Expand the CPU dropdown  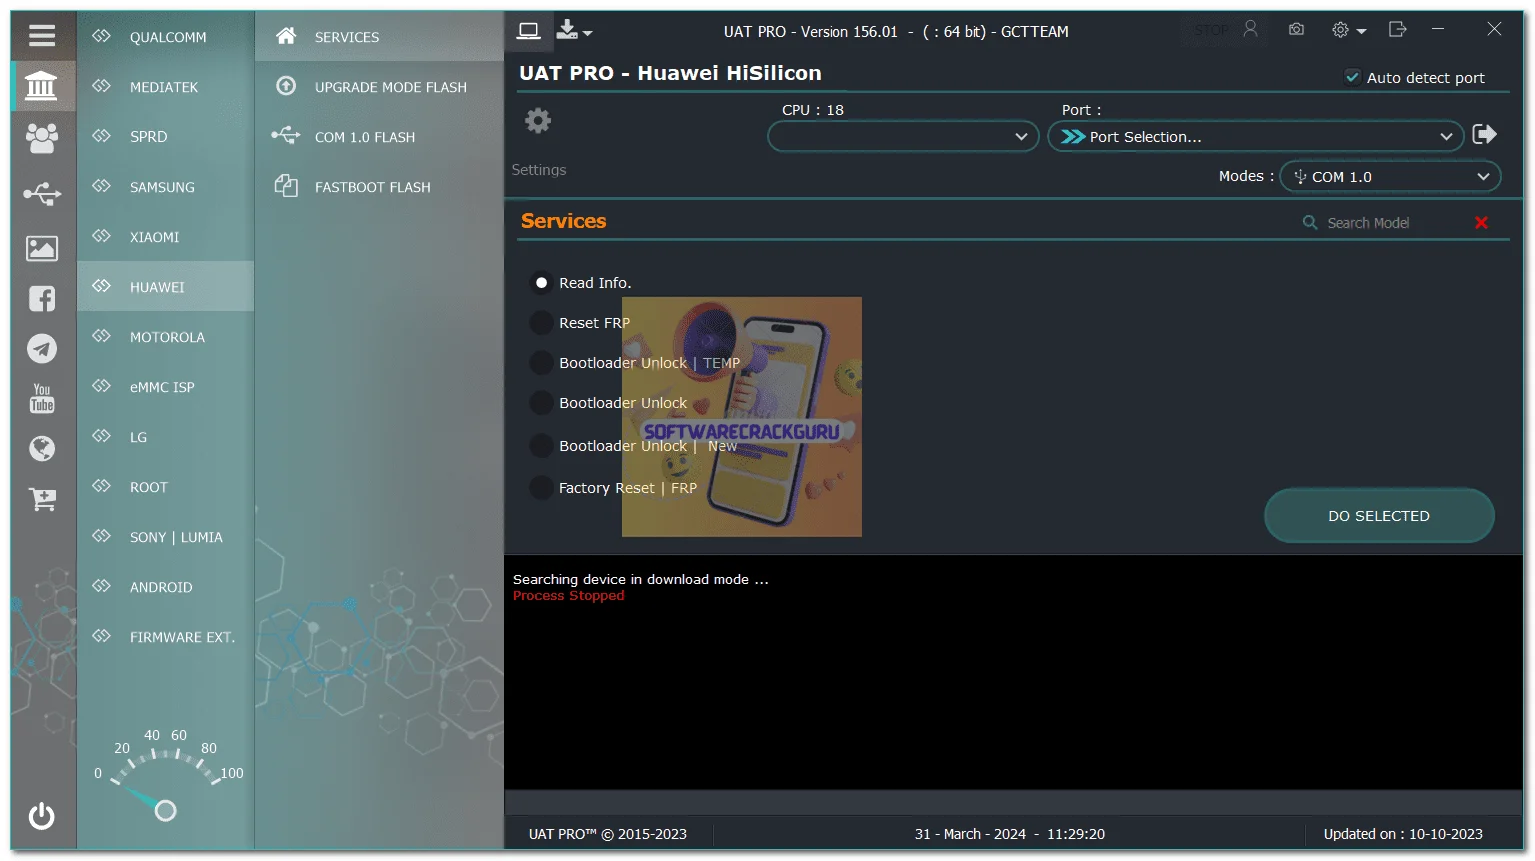click(x=903, y=136)
